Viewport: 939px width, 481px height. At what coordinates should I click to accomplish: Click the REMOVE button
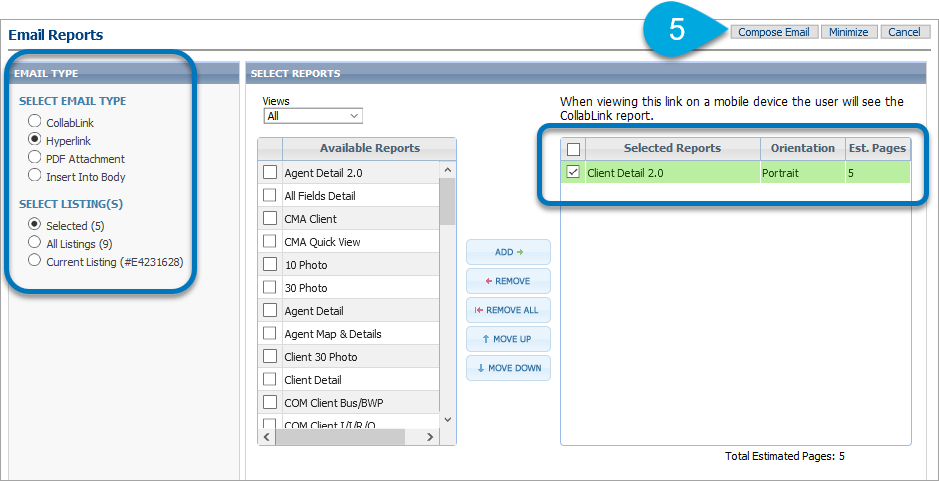508,281
